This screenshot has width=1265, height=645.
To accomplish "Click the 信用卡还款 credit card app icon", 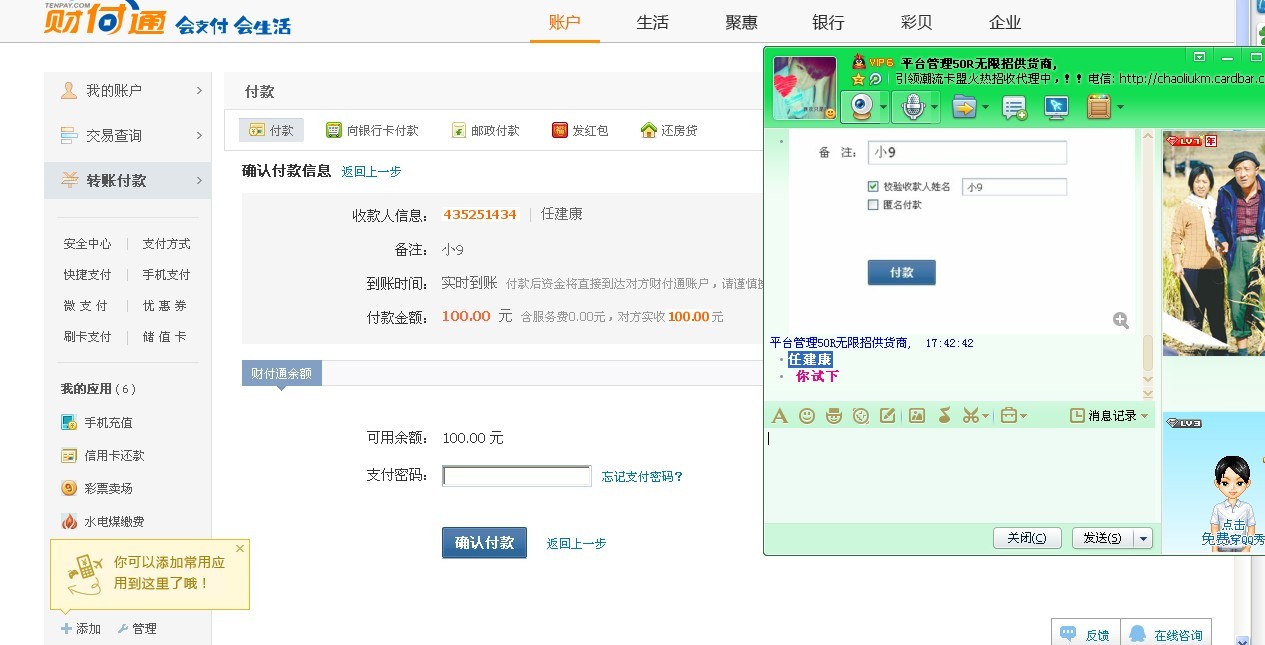I will pos(69,455).
